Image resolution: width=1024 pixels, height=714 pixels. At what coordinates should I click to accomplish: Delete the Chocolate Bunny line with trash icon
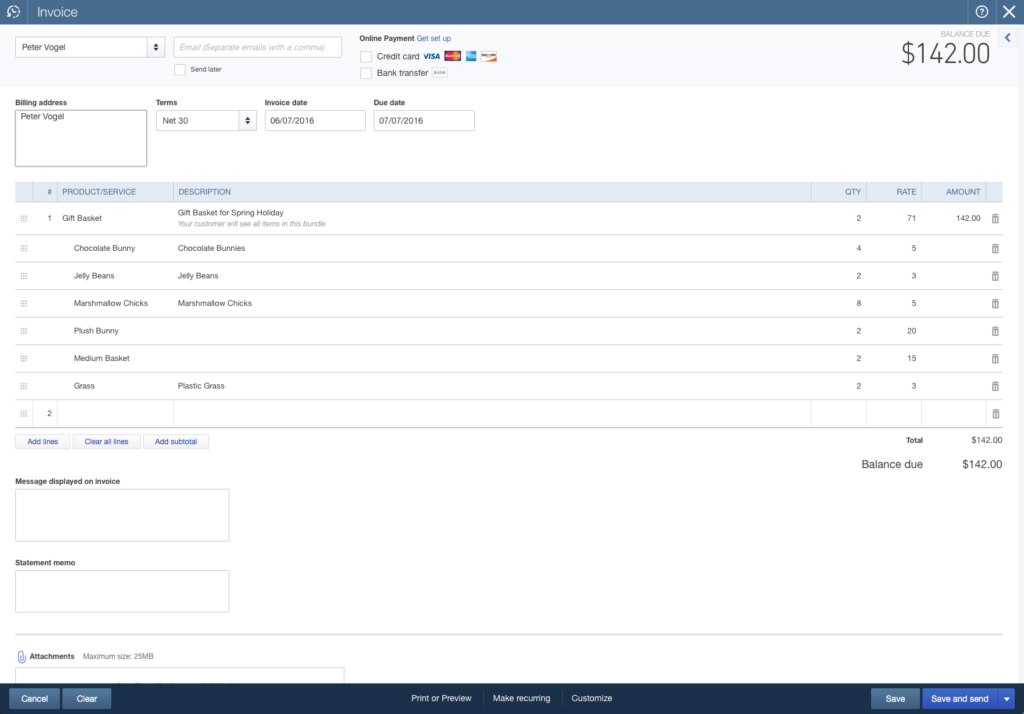coord(995,248)
